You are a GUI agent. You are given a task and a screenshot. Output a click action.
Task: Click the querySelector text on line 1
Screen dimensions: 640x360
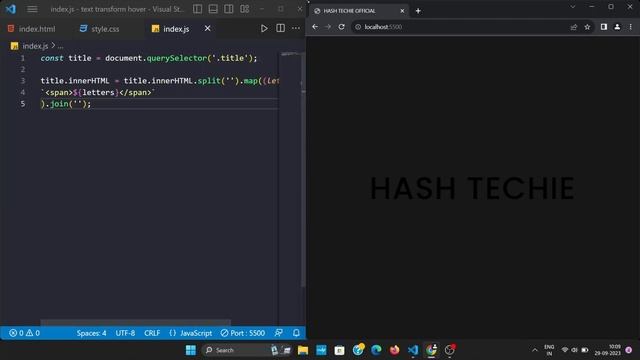coord(177,58)
